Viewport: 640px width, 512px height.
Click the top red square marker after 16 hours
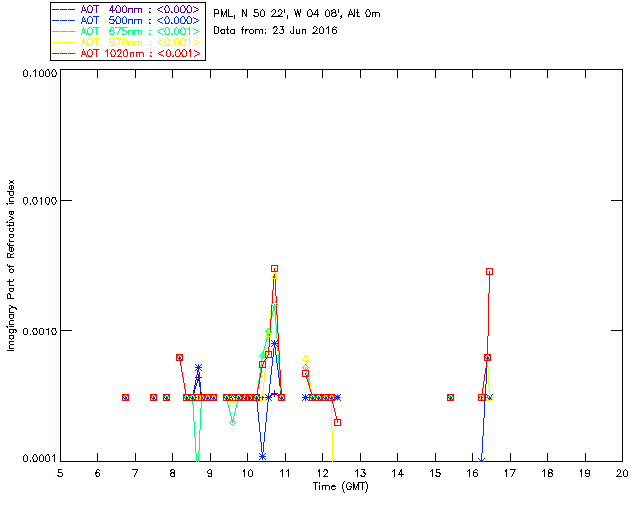489,272
